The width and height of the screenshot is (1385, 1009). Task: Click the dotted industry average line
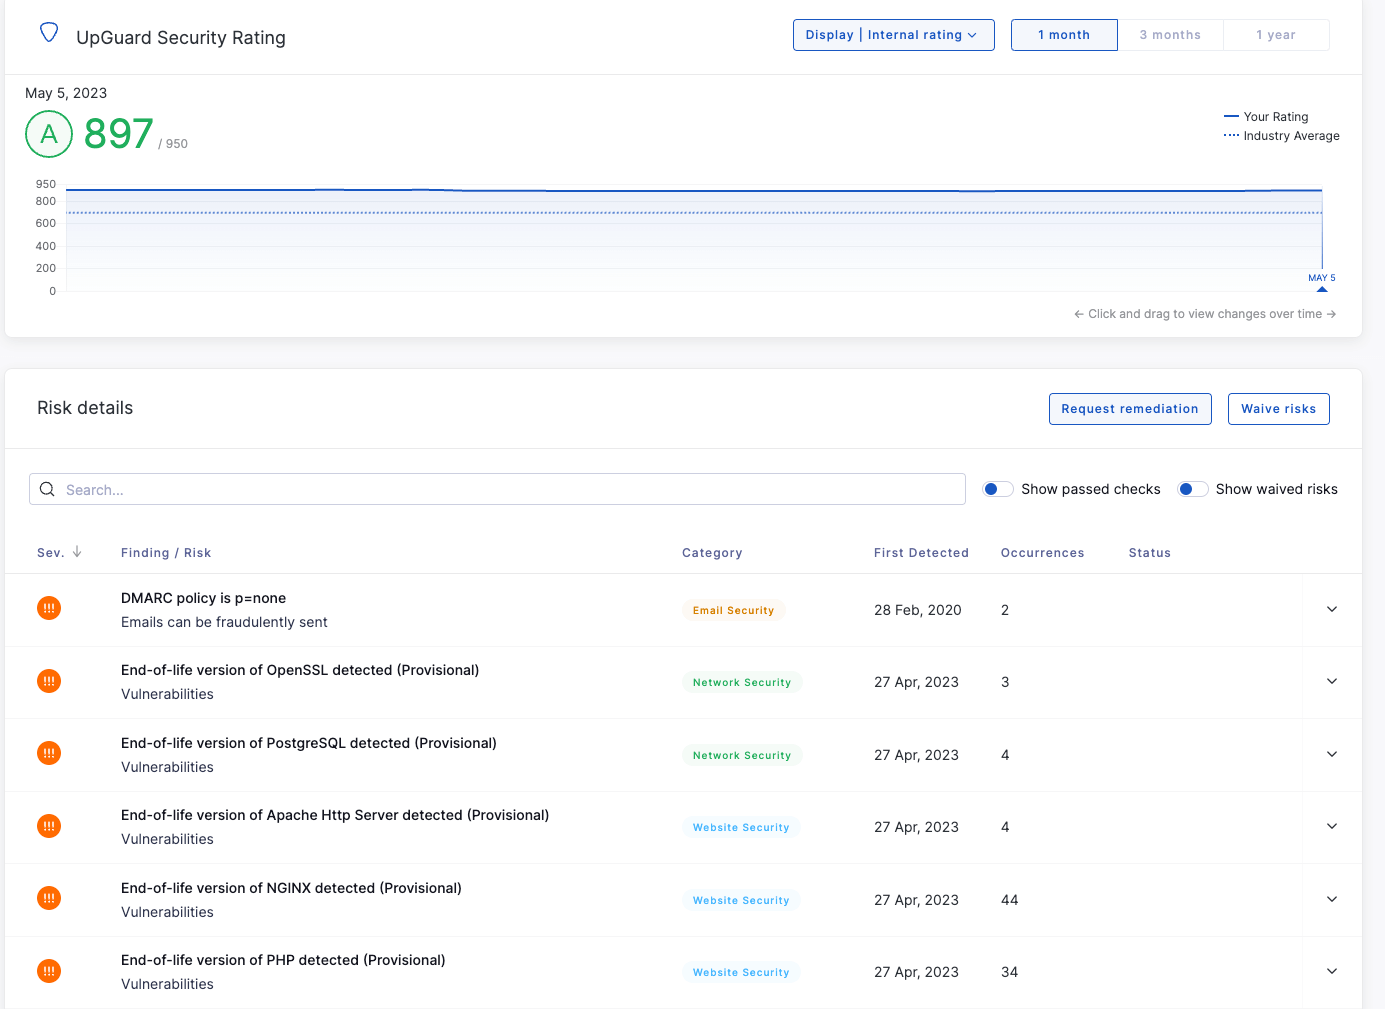tap(694, 212)
